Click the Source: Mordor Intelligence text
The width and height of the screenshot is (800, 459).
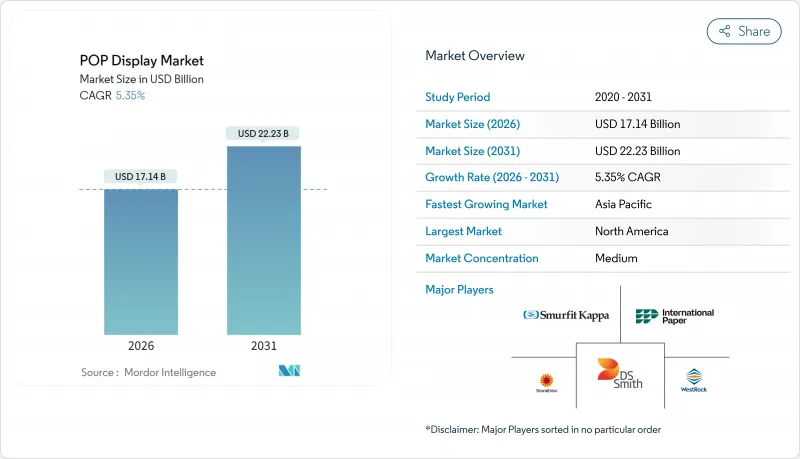coord(148,373)
